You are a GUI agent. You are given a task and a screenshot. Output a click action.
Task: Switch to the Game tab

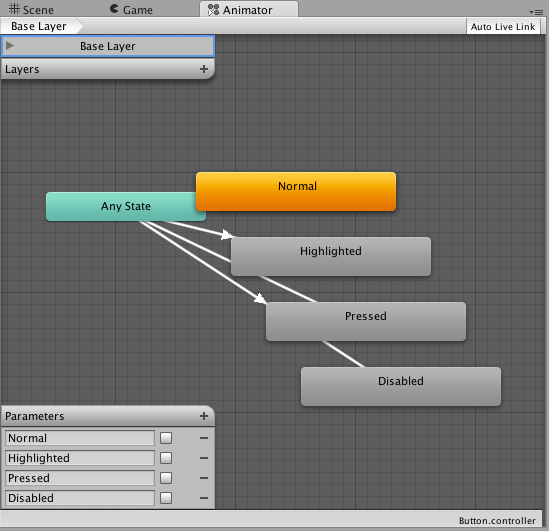tap(131, 9)
